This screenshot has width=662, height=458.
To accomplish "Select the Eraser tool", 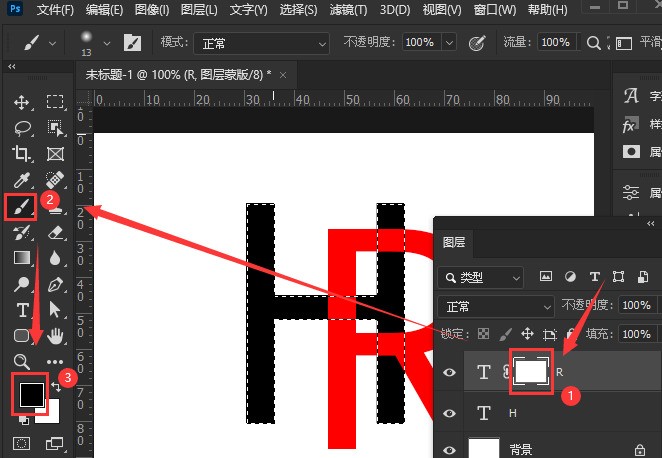I will tap(55, 233).
